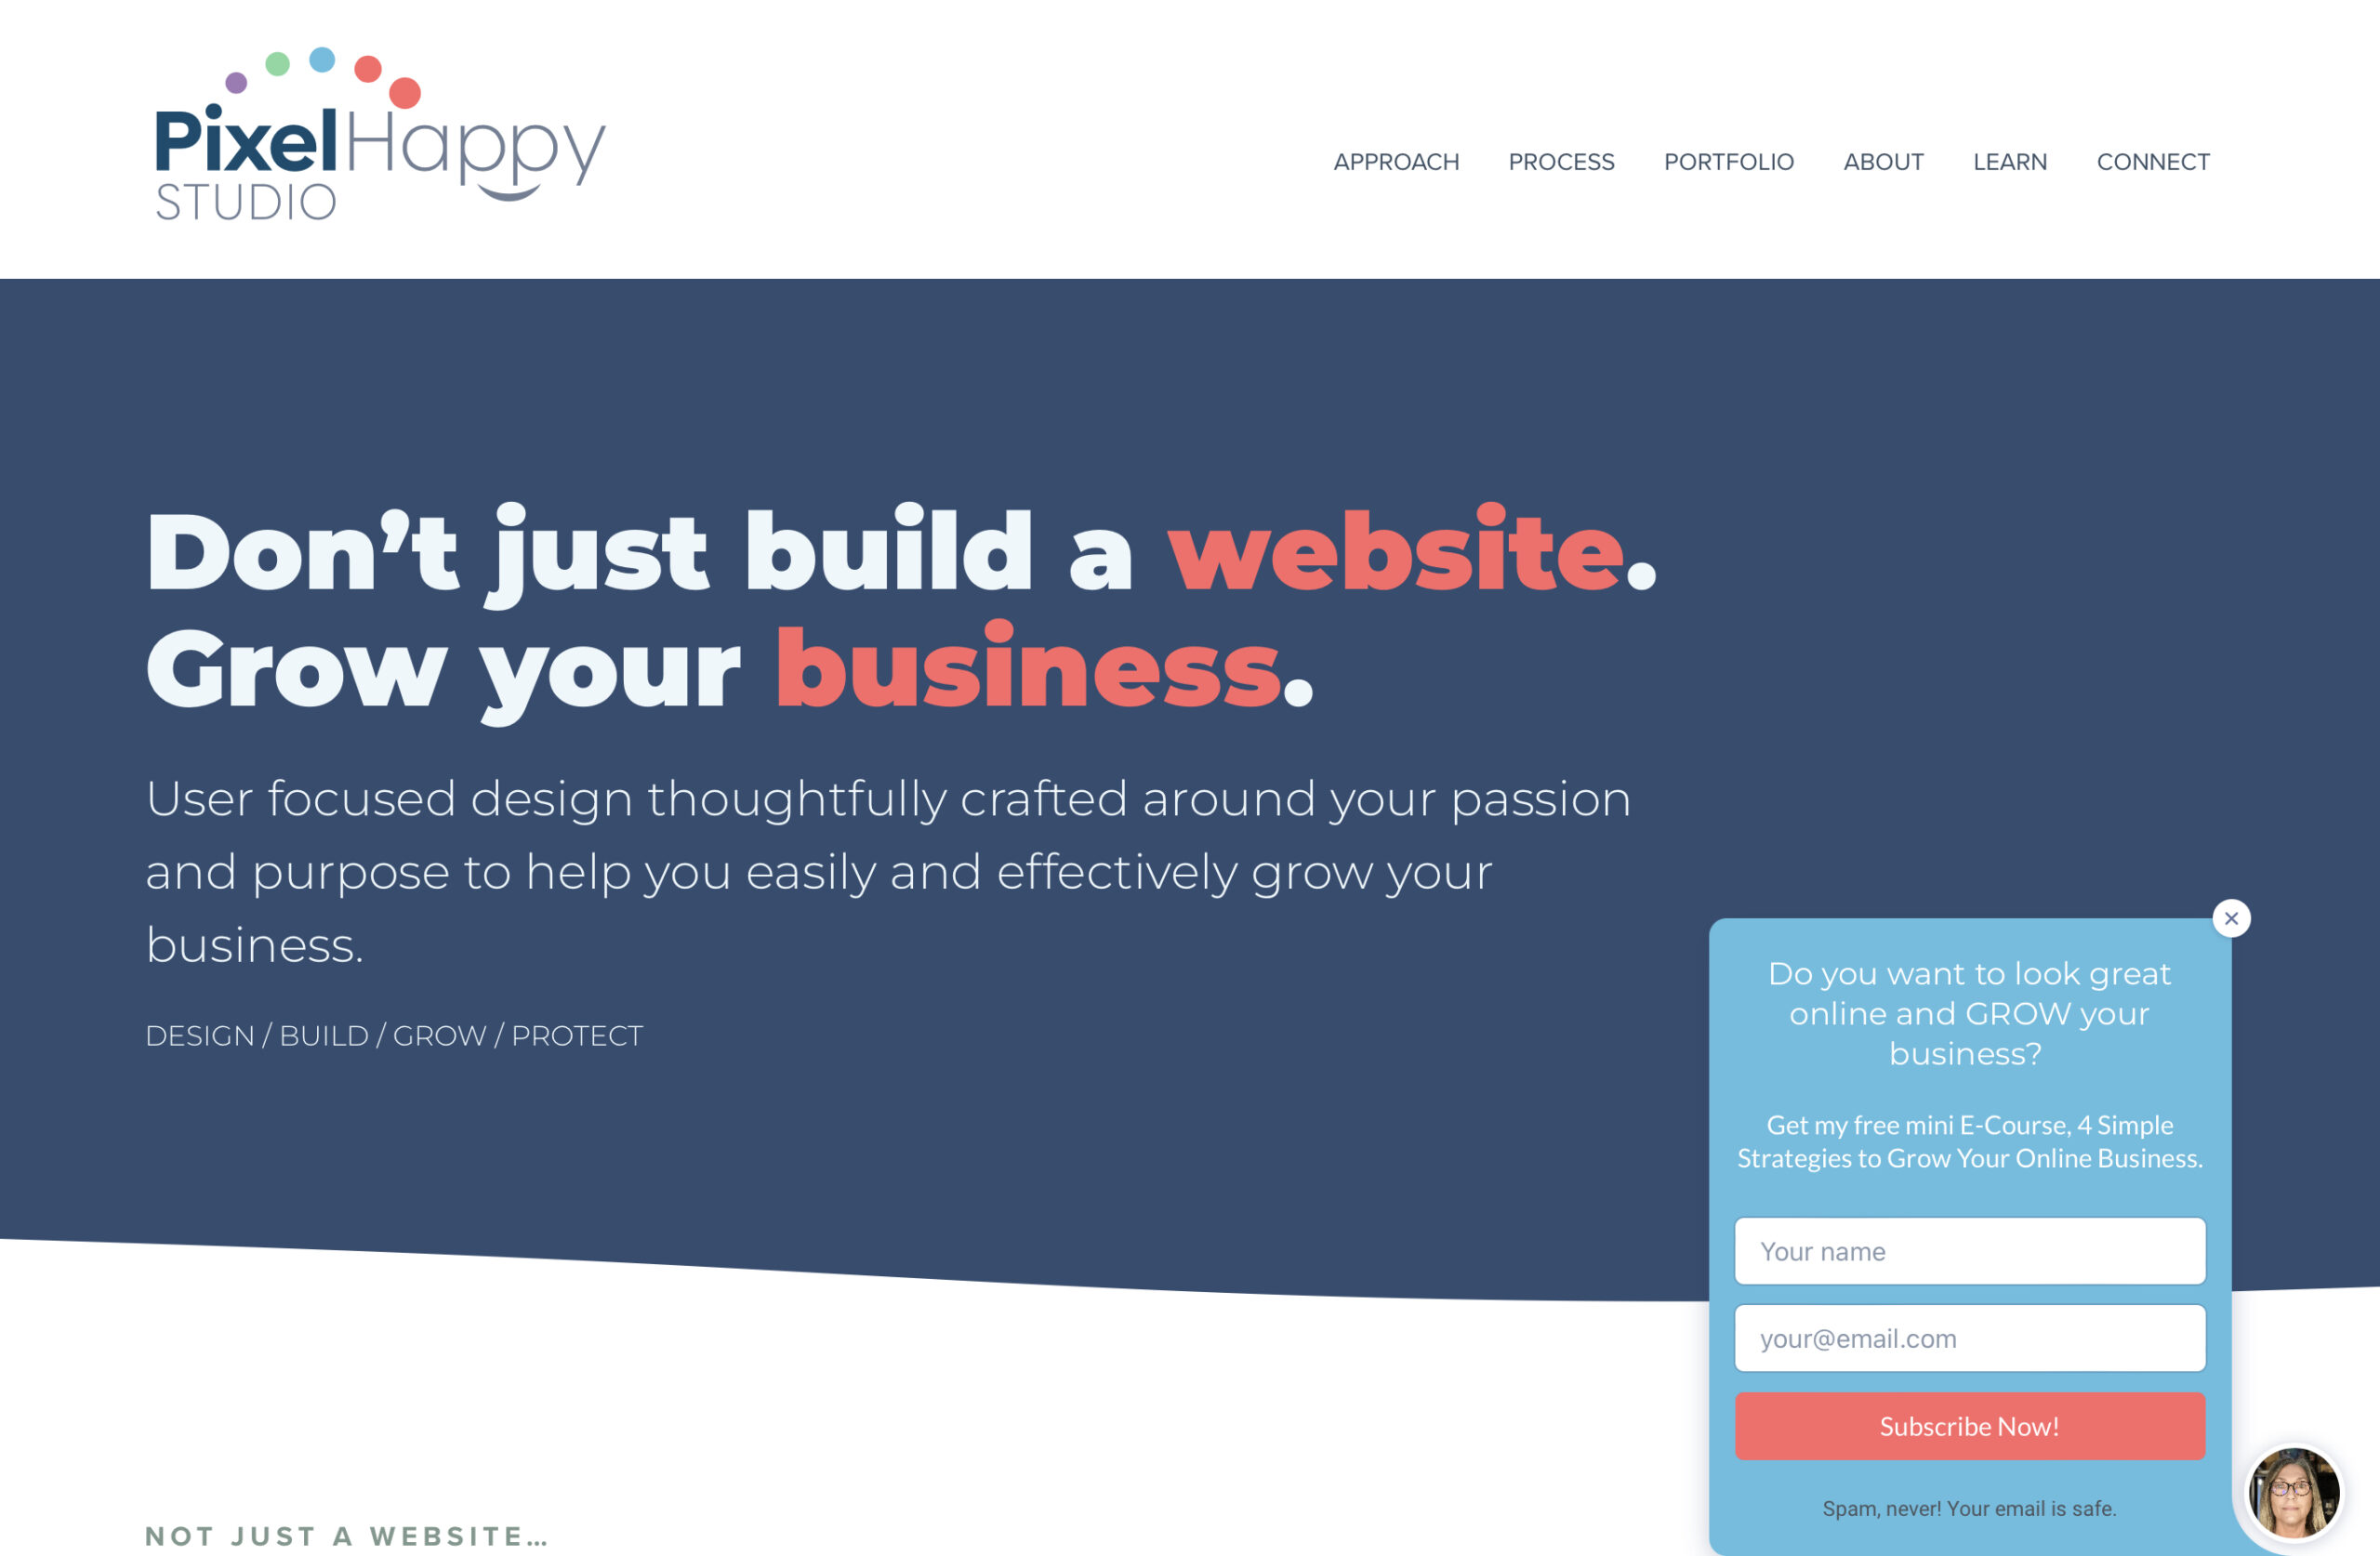Toggle the email subscription popup closed
The image size is (2380, 1556).
coord(2230,918)
